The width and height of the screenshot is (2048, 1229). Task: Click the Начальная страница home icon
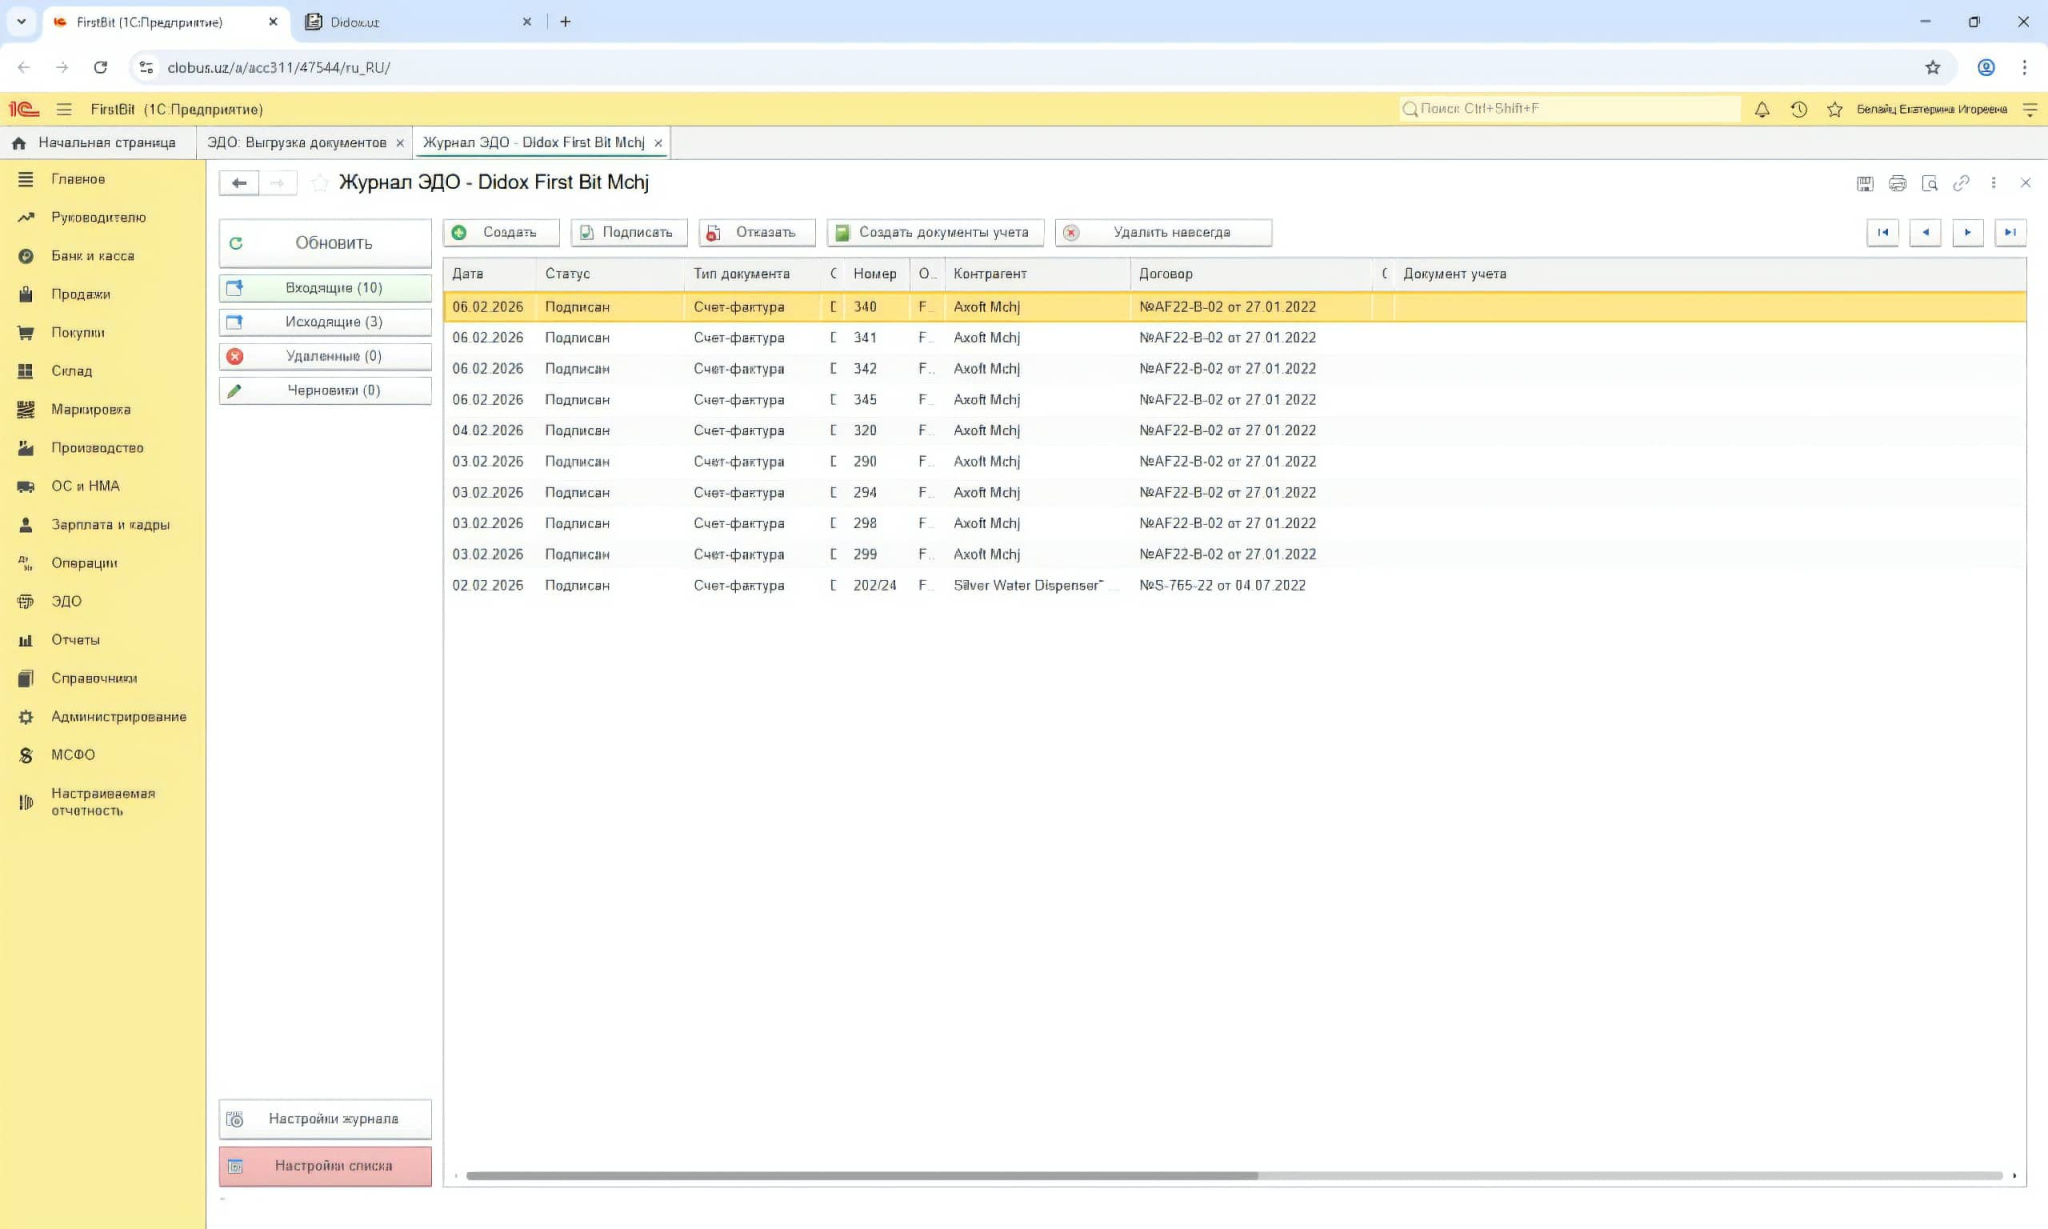coord(19,143)
